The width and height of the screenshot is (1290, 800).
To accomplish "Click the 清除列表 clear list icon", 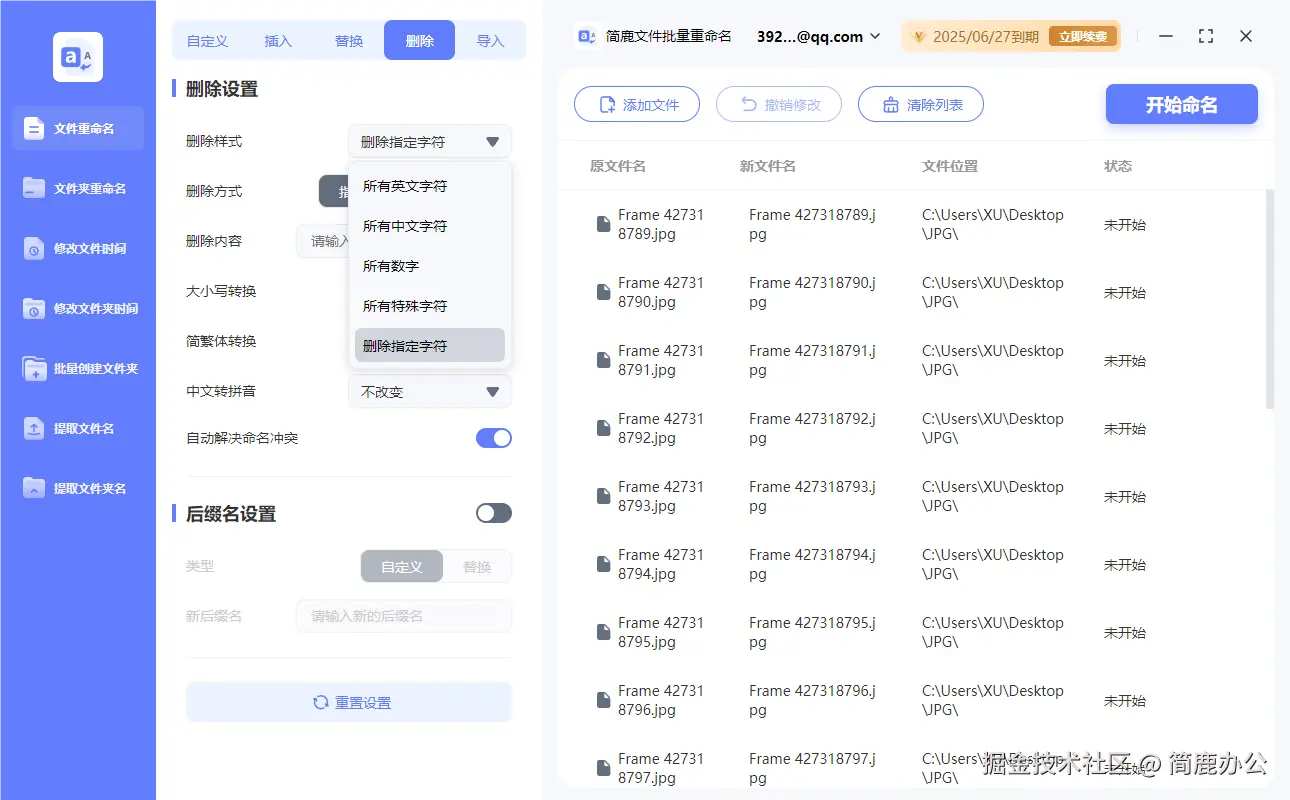I will [889, 103].
